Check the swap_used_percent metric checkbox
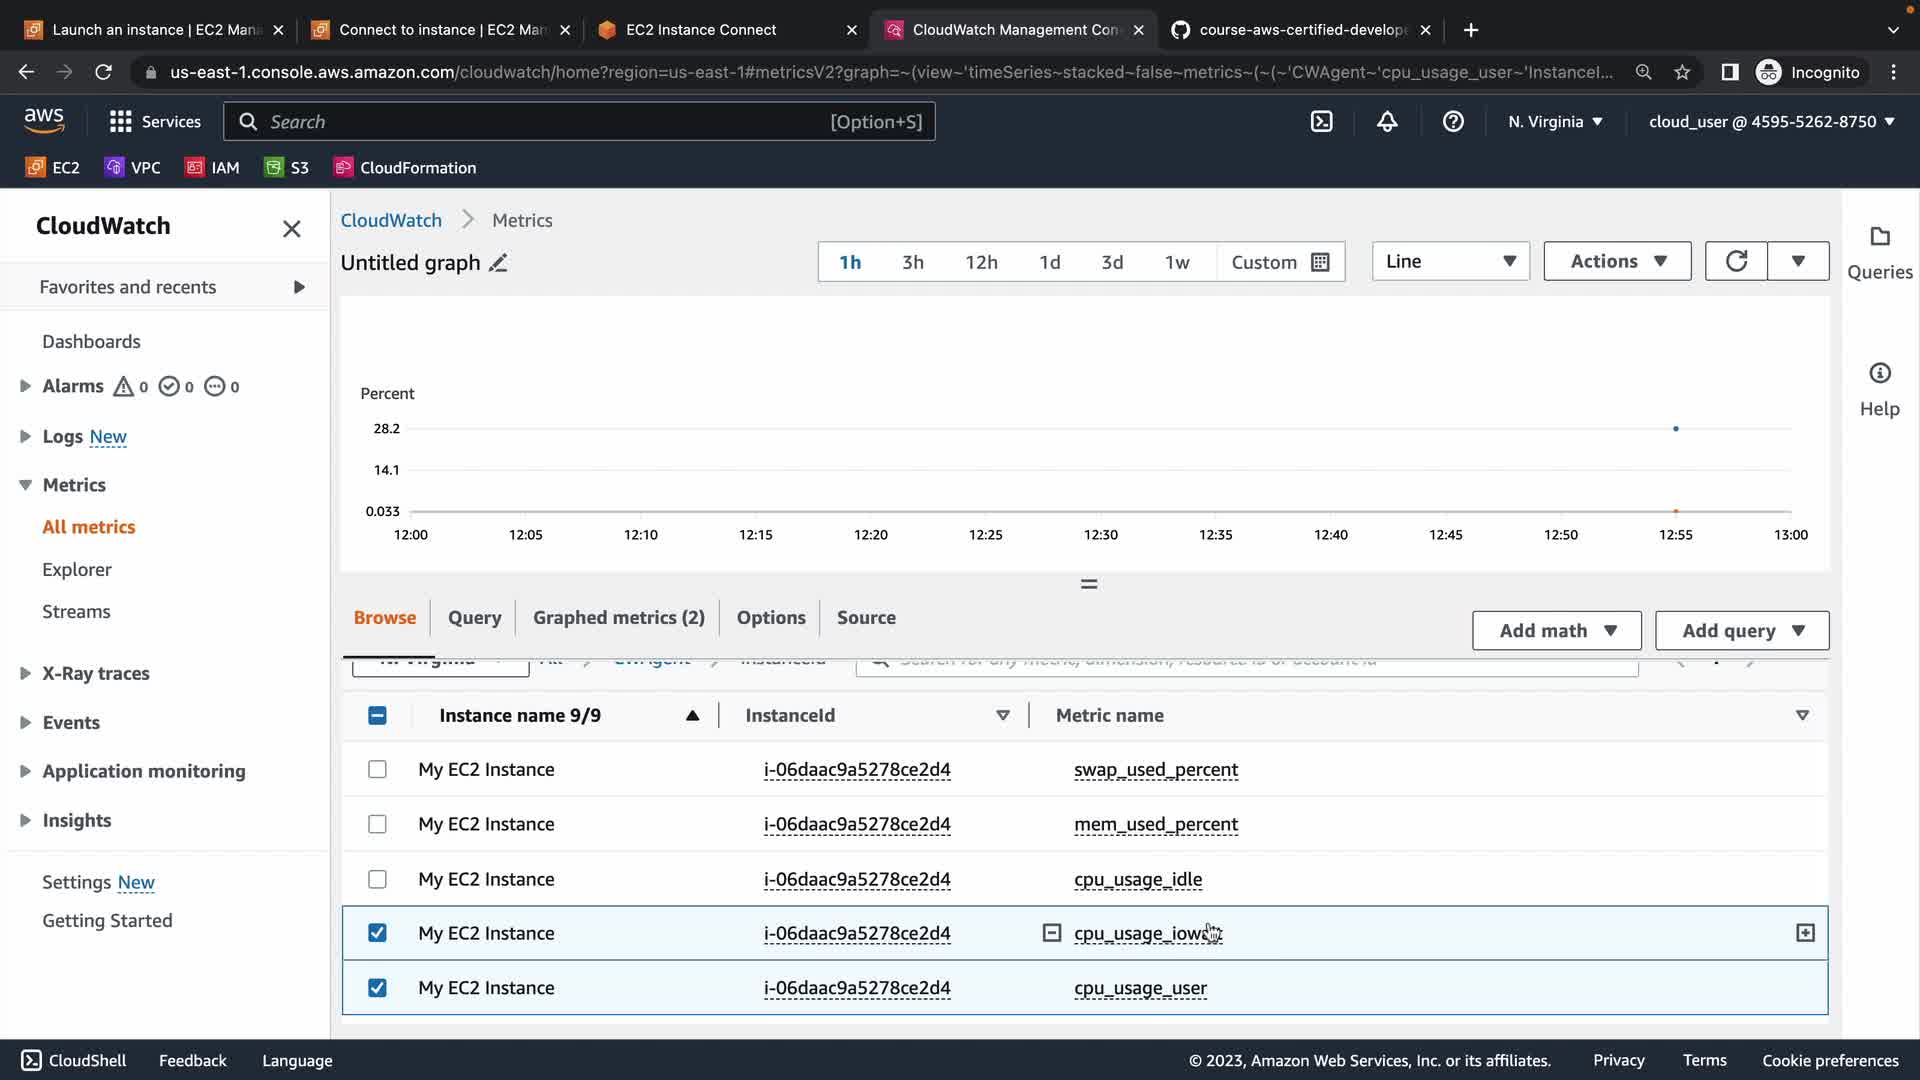The height and width of the screenshot is (1080, 1920). [x=377, y=769]
